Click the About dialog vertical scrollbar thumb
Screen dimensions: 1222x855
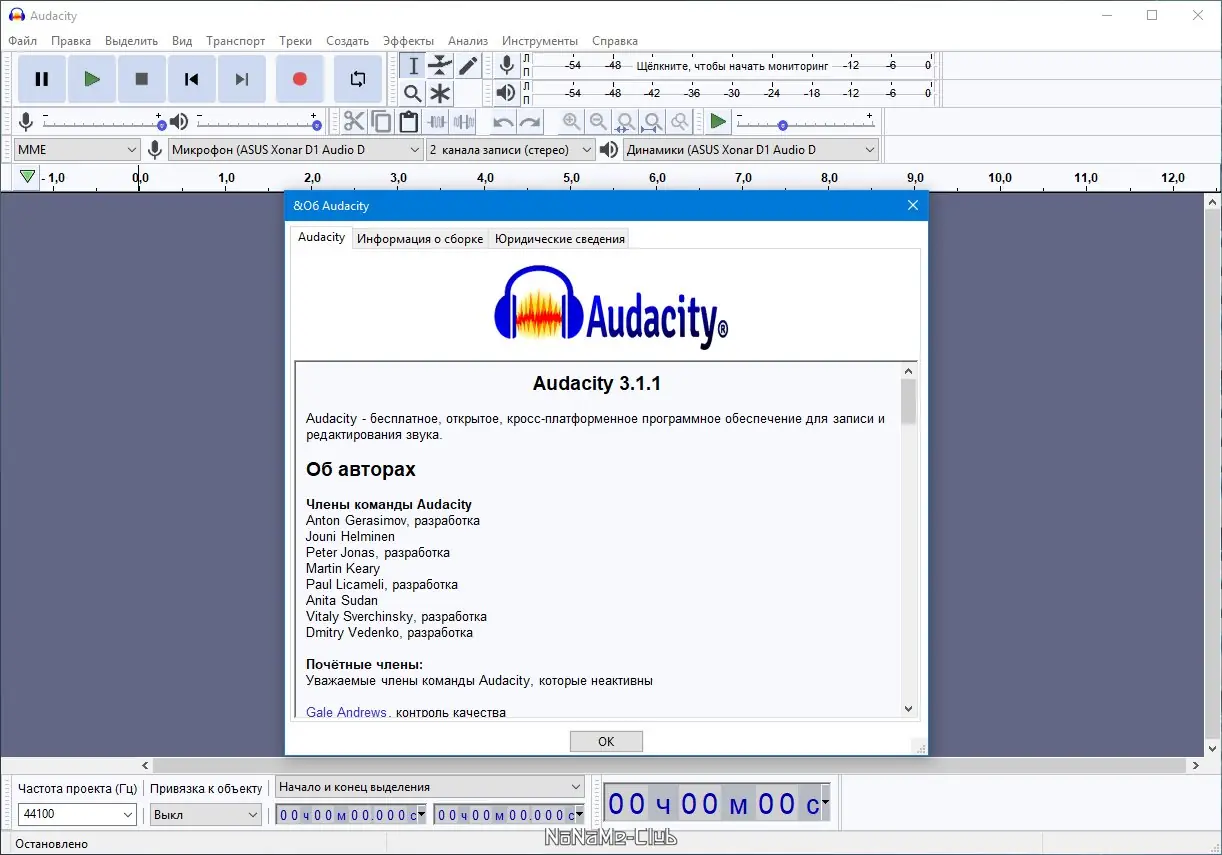point(908,401)
